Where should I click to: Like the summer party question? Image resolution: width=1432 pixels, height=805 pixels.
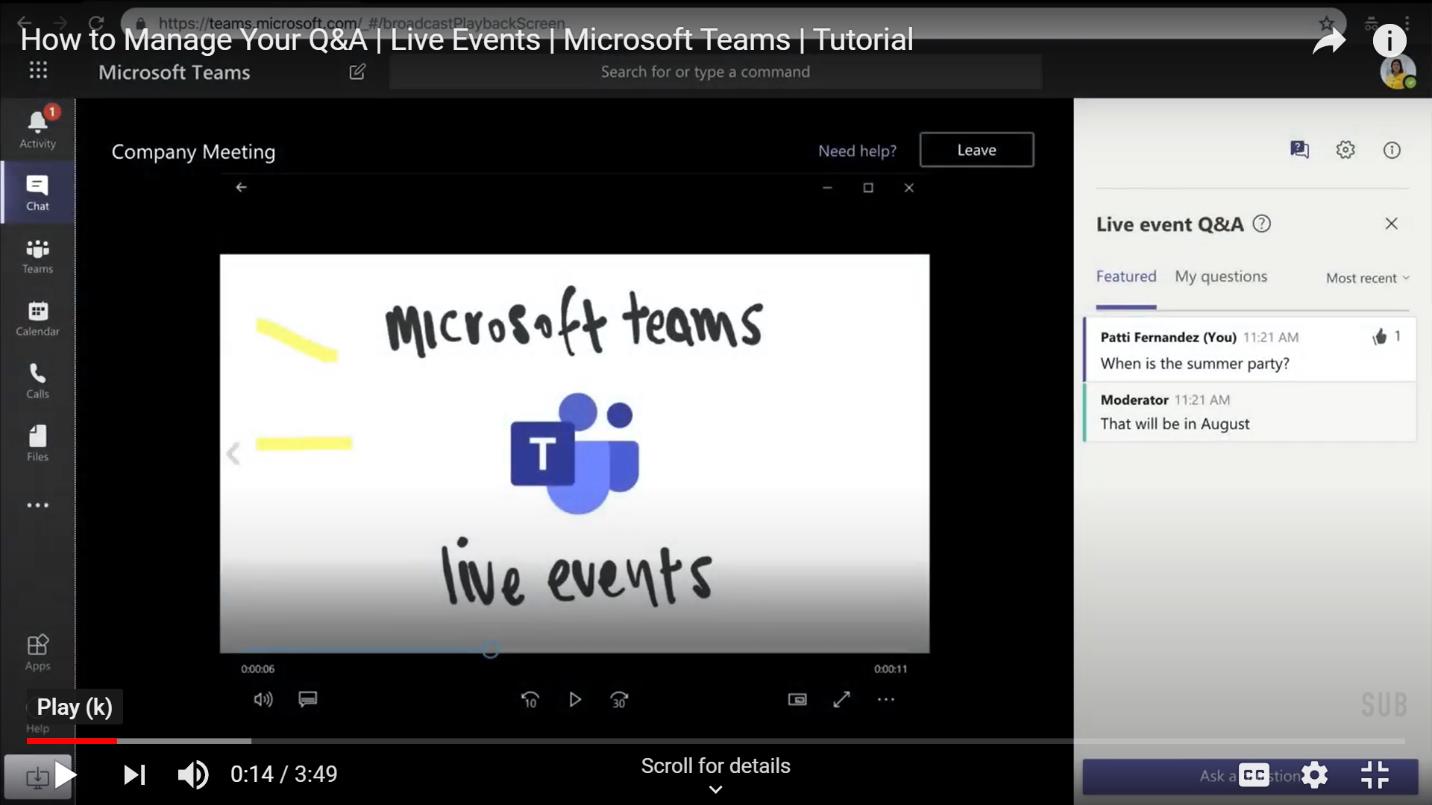(x=1380, y=337)
